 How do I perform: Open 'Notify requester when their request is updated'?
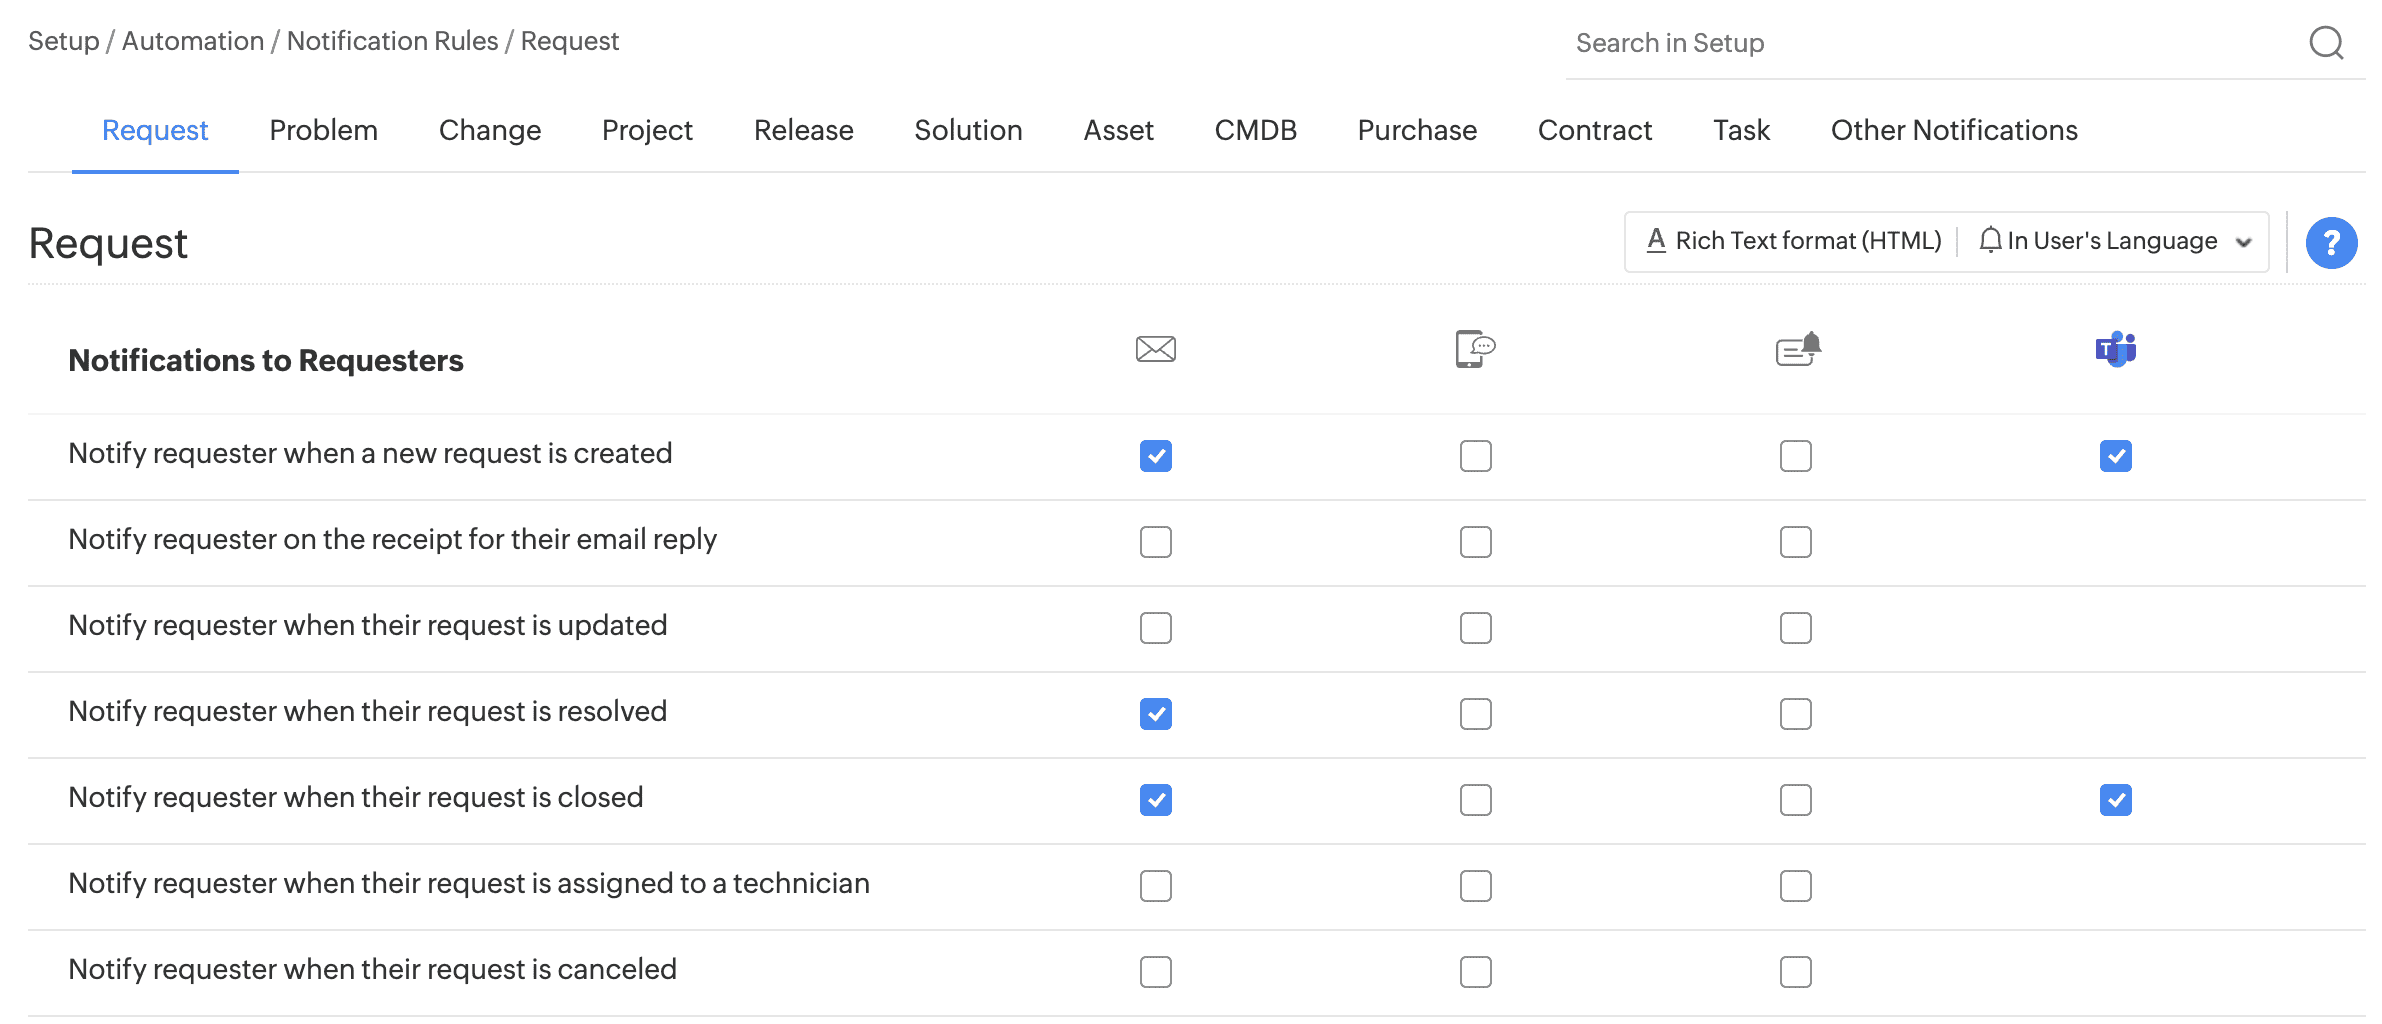pyautogui.click(x=367, y=626)
